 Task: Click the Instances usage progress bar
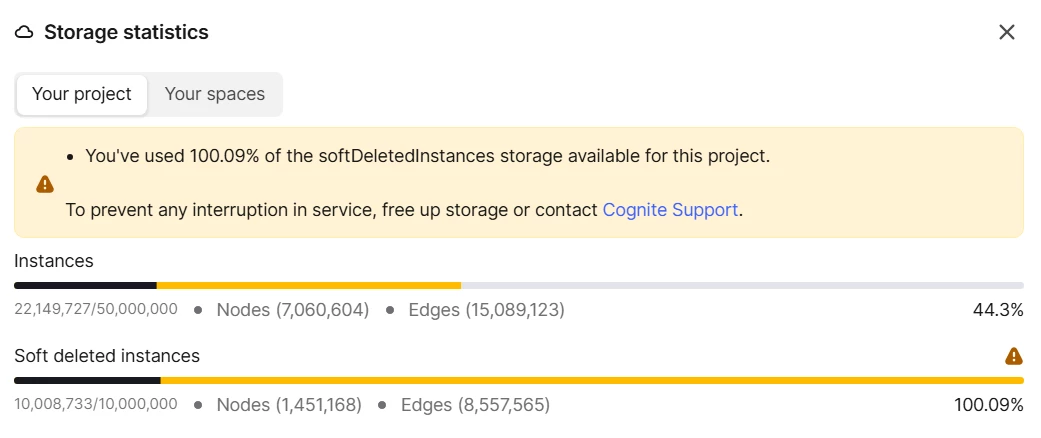[x=519, y=285]
